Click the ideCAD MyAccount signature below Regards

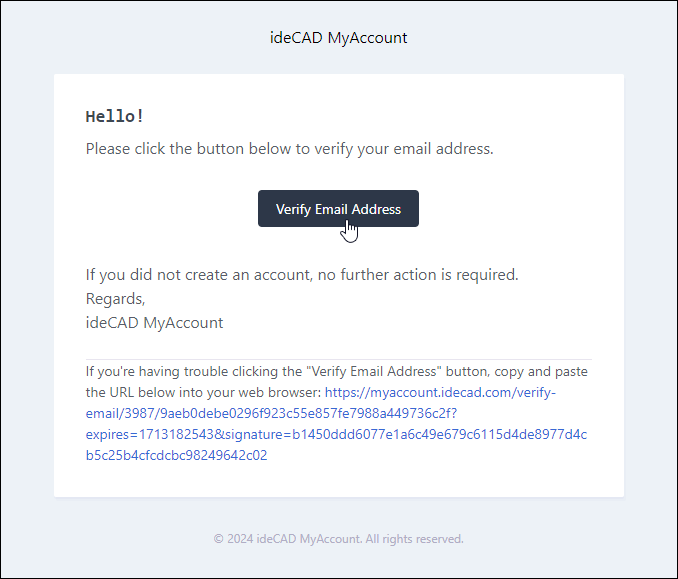(154, 323)
